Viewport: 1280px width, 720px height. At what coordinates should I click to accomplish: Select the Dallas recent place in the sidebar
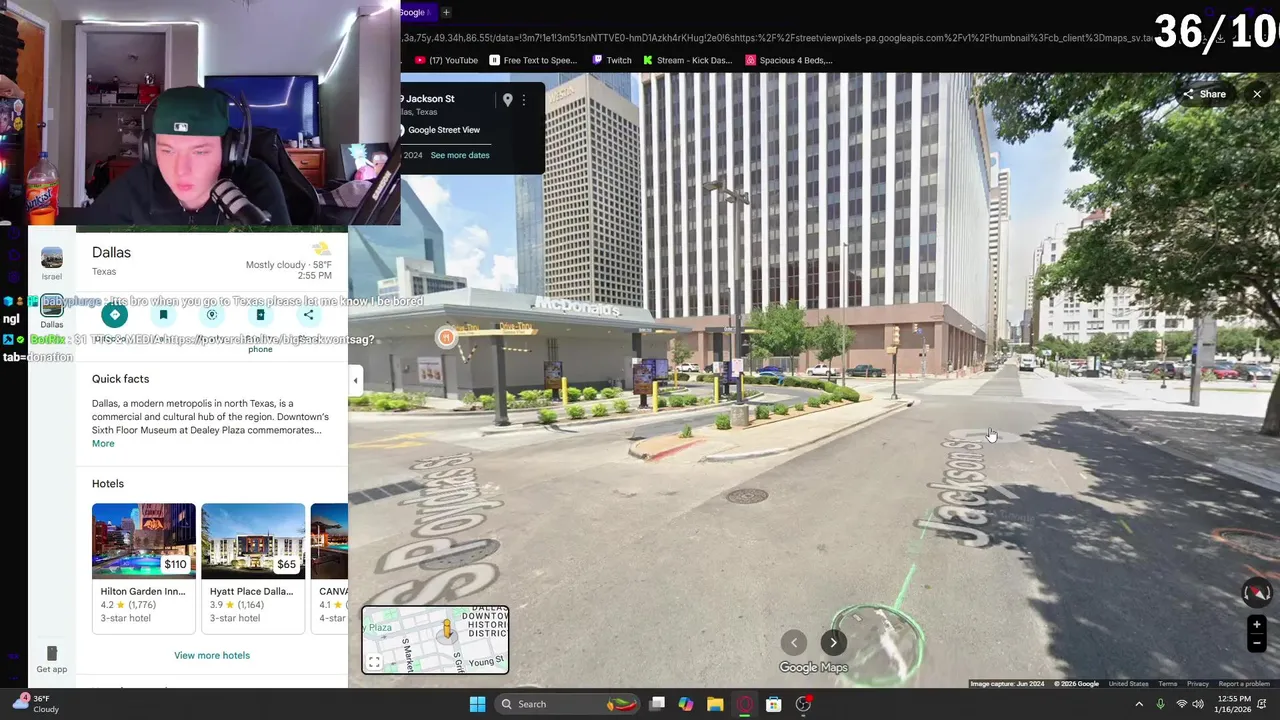point(52,311)
